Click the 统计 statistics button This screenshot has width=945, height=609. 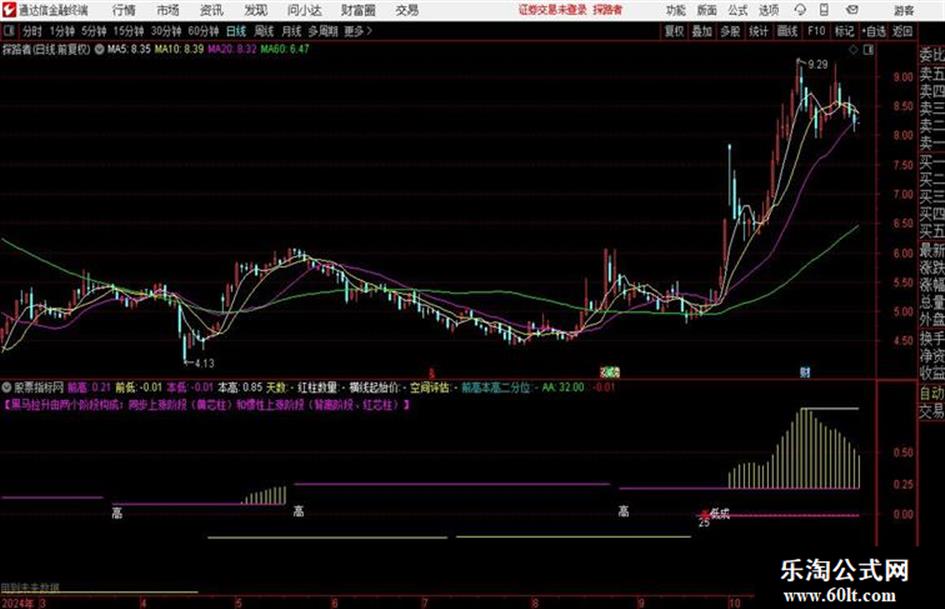(759, 31)
